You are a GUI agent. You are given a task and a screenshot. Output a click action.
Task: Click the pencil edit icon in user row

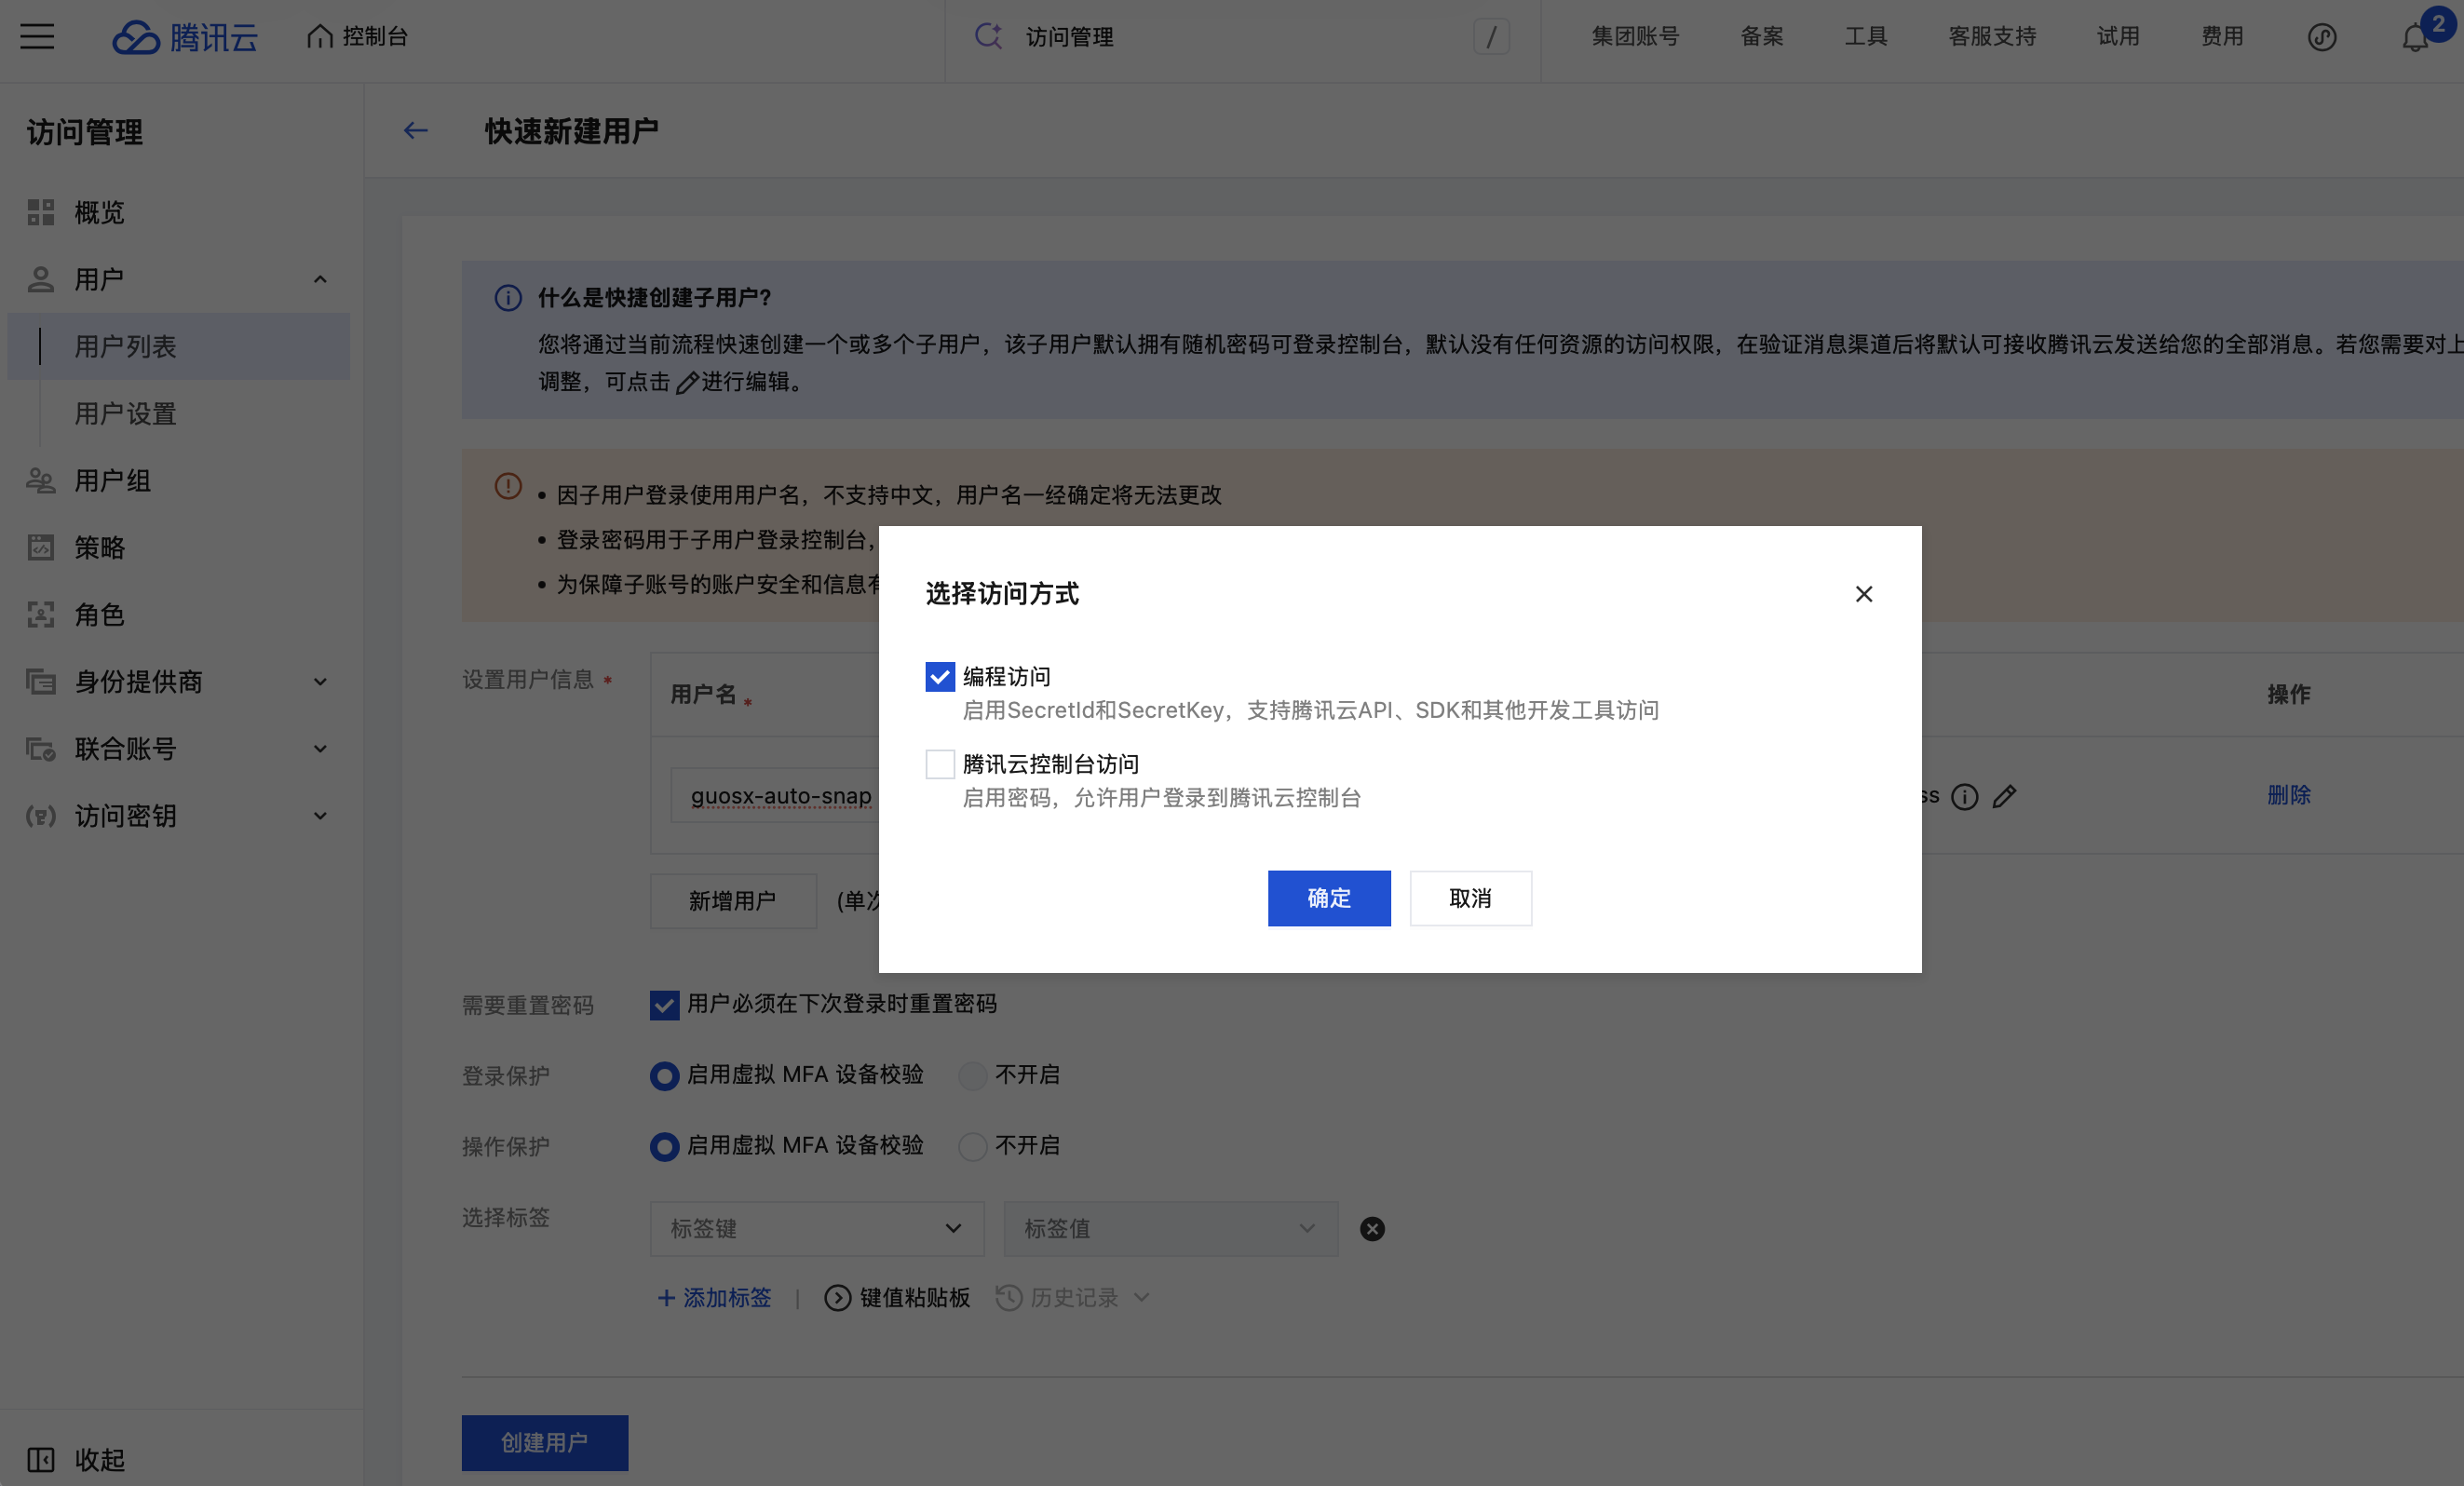(2004, 796)
